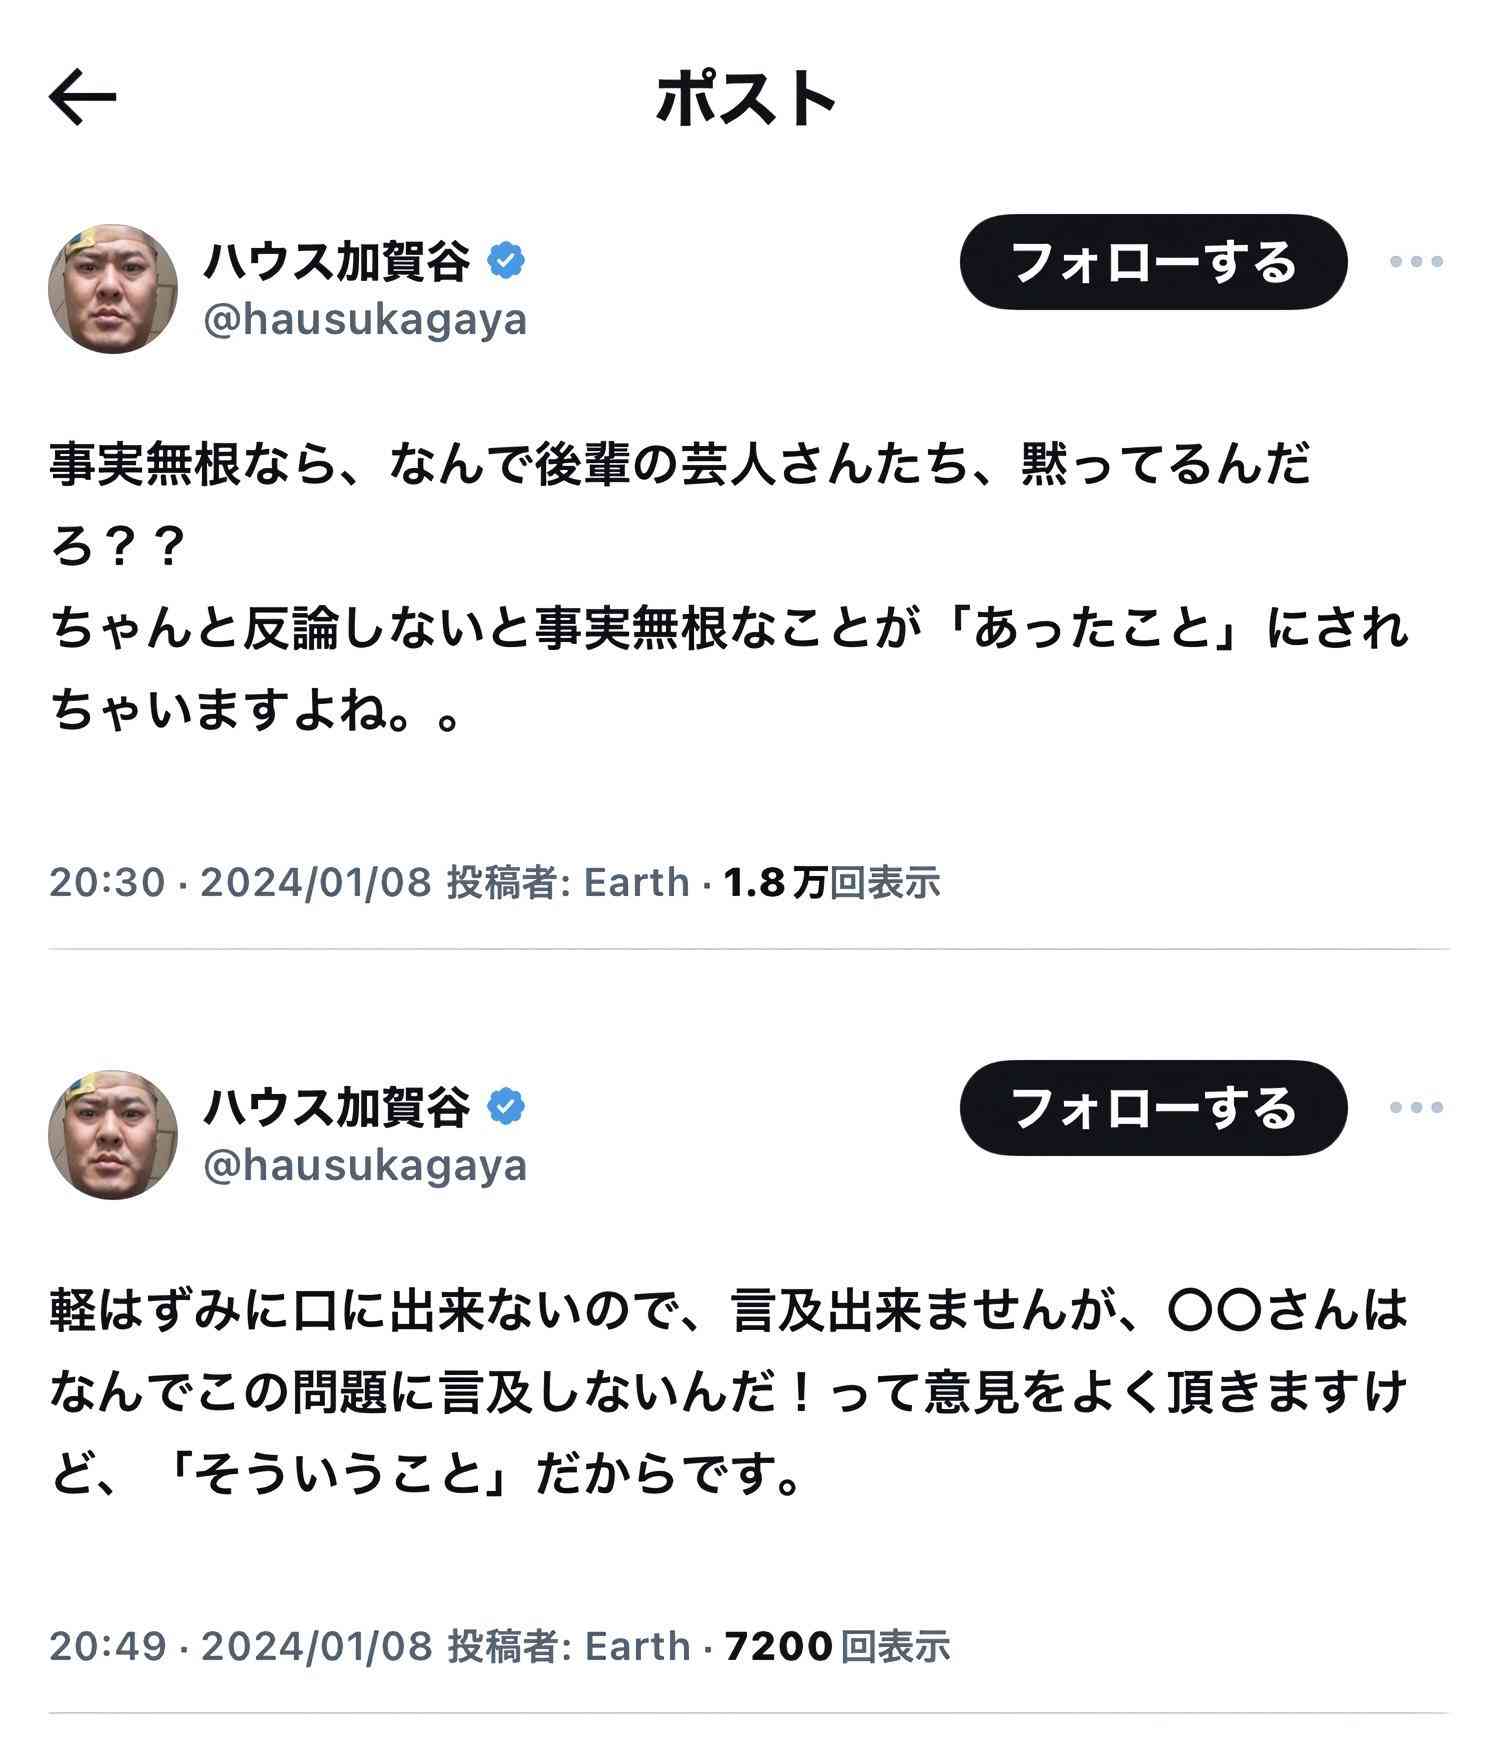Open @hausukagaya handle in first post

[x=365, y=320]
